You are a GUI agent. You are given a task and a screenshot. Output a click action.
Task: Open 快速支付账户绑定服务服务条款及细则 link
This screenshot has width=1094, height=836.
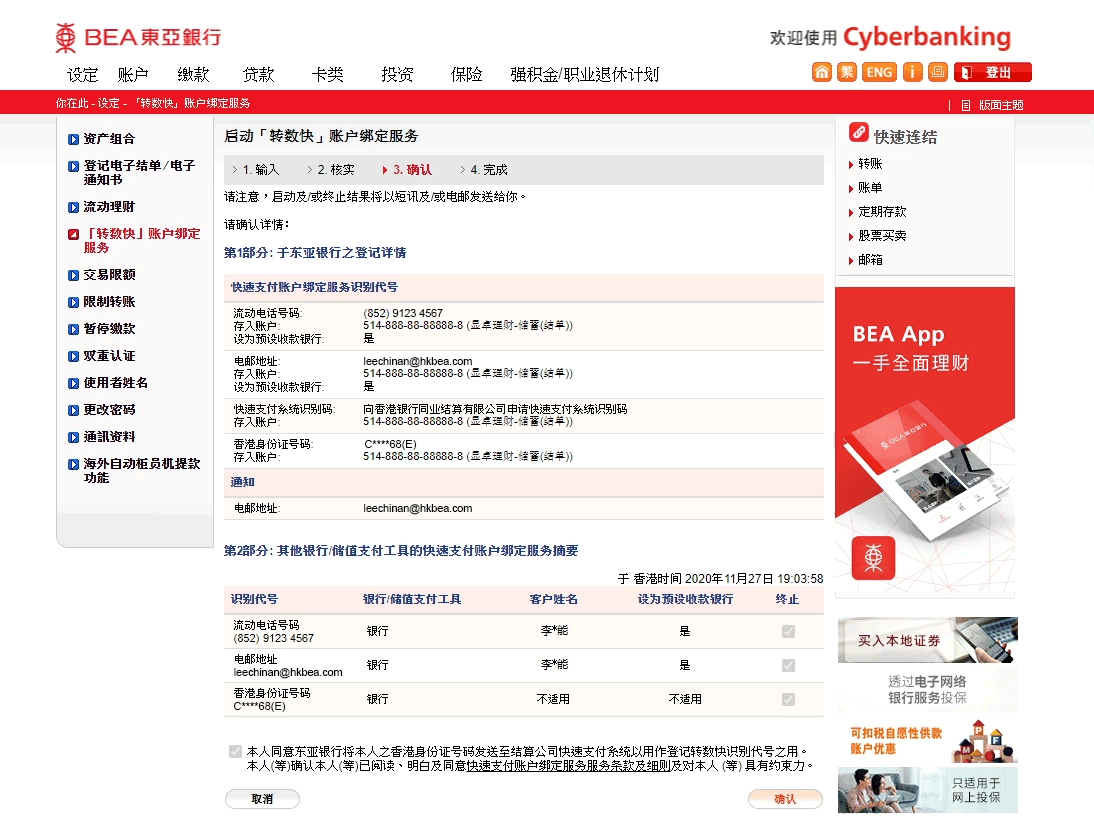569,766
